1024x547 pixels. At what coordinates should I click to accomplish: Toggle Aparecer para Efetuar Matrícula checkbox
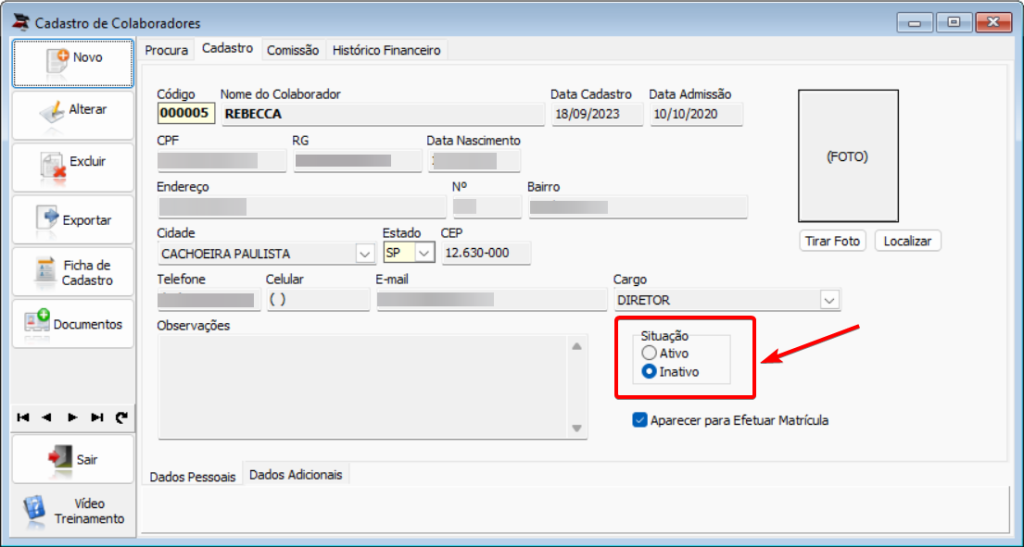point(639,420)
